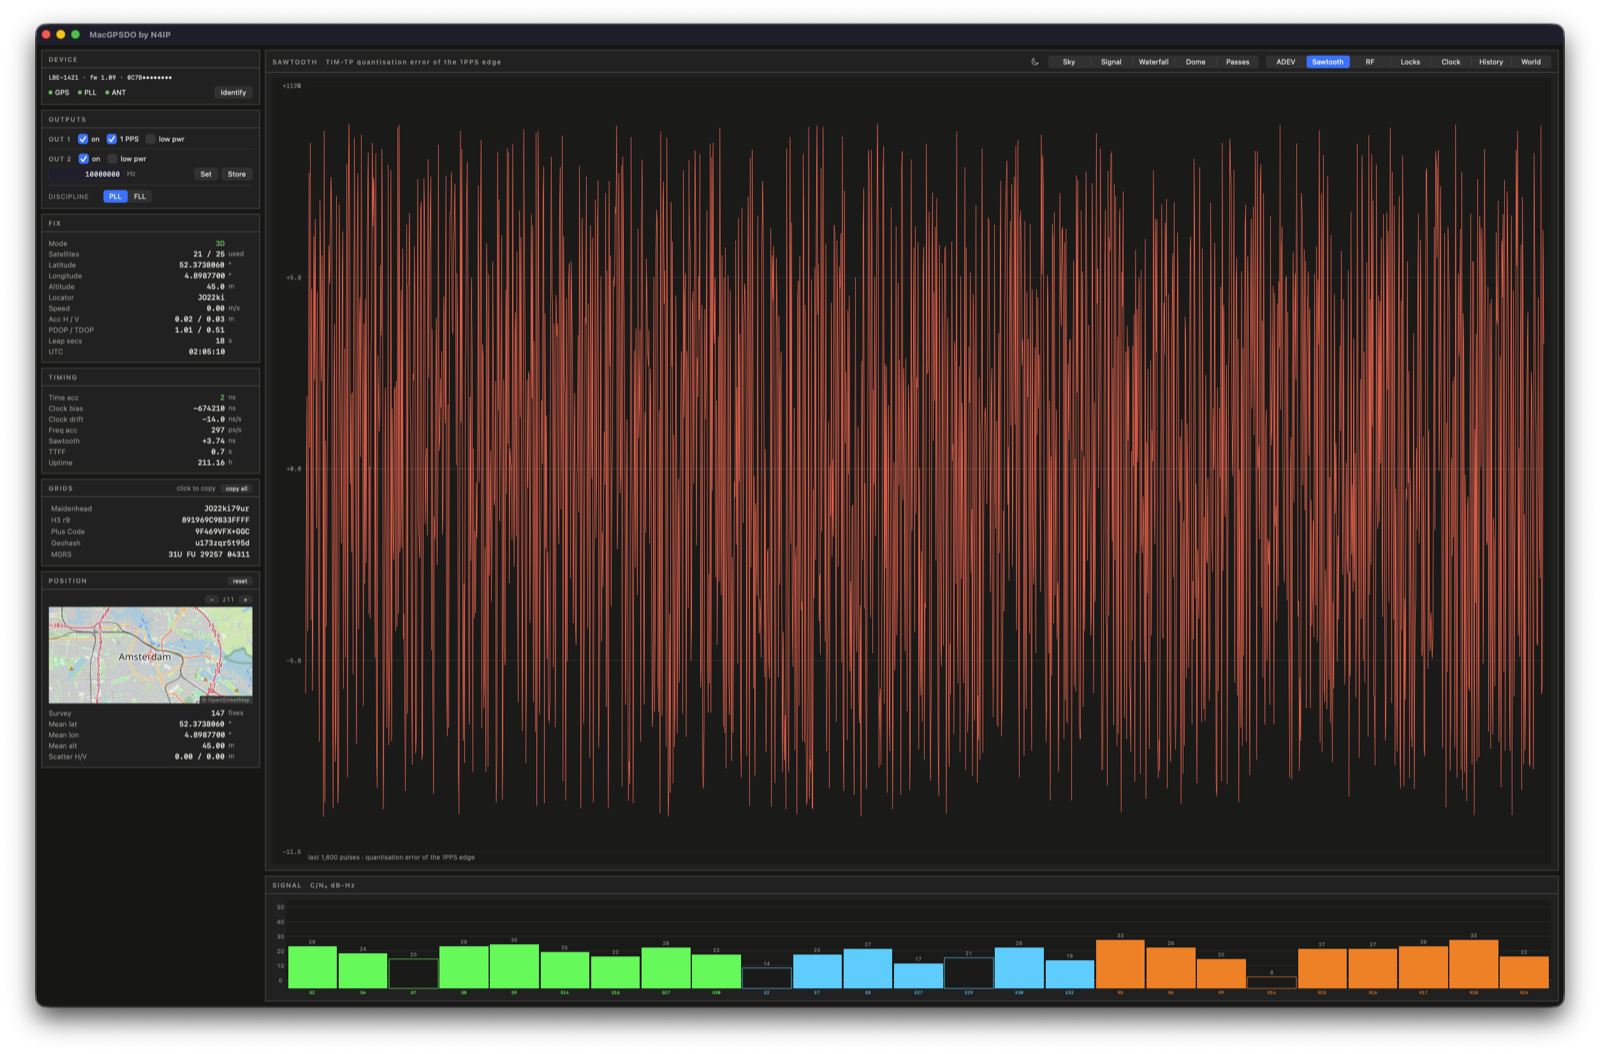Click the OUT 2 frequency field
The width and height of the screenshot is (1600, 1054).
pyautogui.click(x=86, y=174)
